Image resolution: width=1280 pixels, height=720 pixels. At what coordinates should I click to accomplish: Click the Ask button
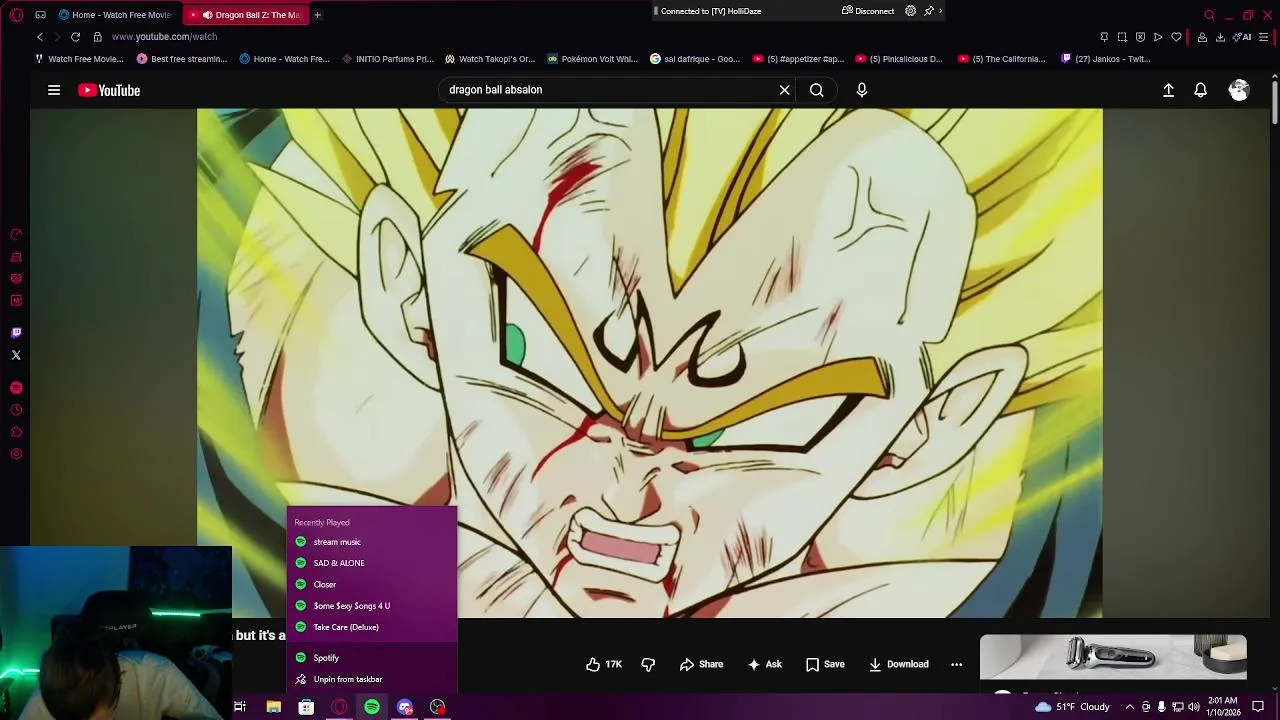point(764,664)
